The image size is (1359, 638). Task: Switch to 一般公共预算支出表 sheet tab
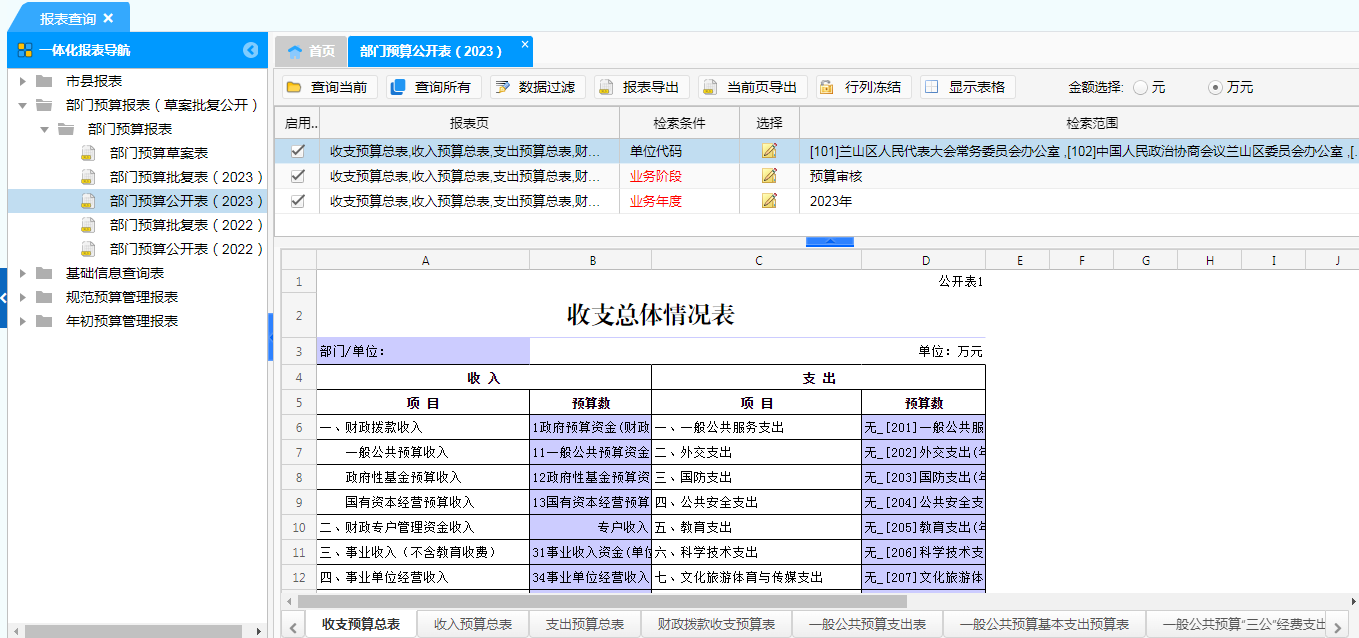pyautogui.click(x=867, y=624)
